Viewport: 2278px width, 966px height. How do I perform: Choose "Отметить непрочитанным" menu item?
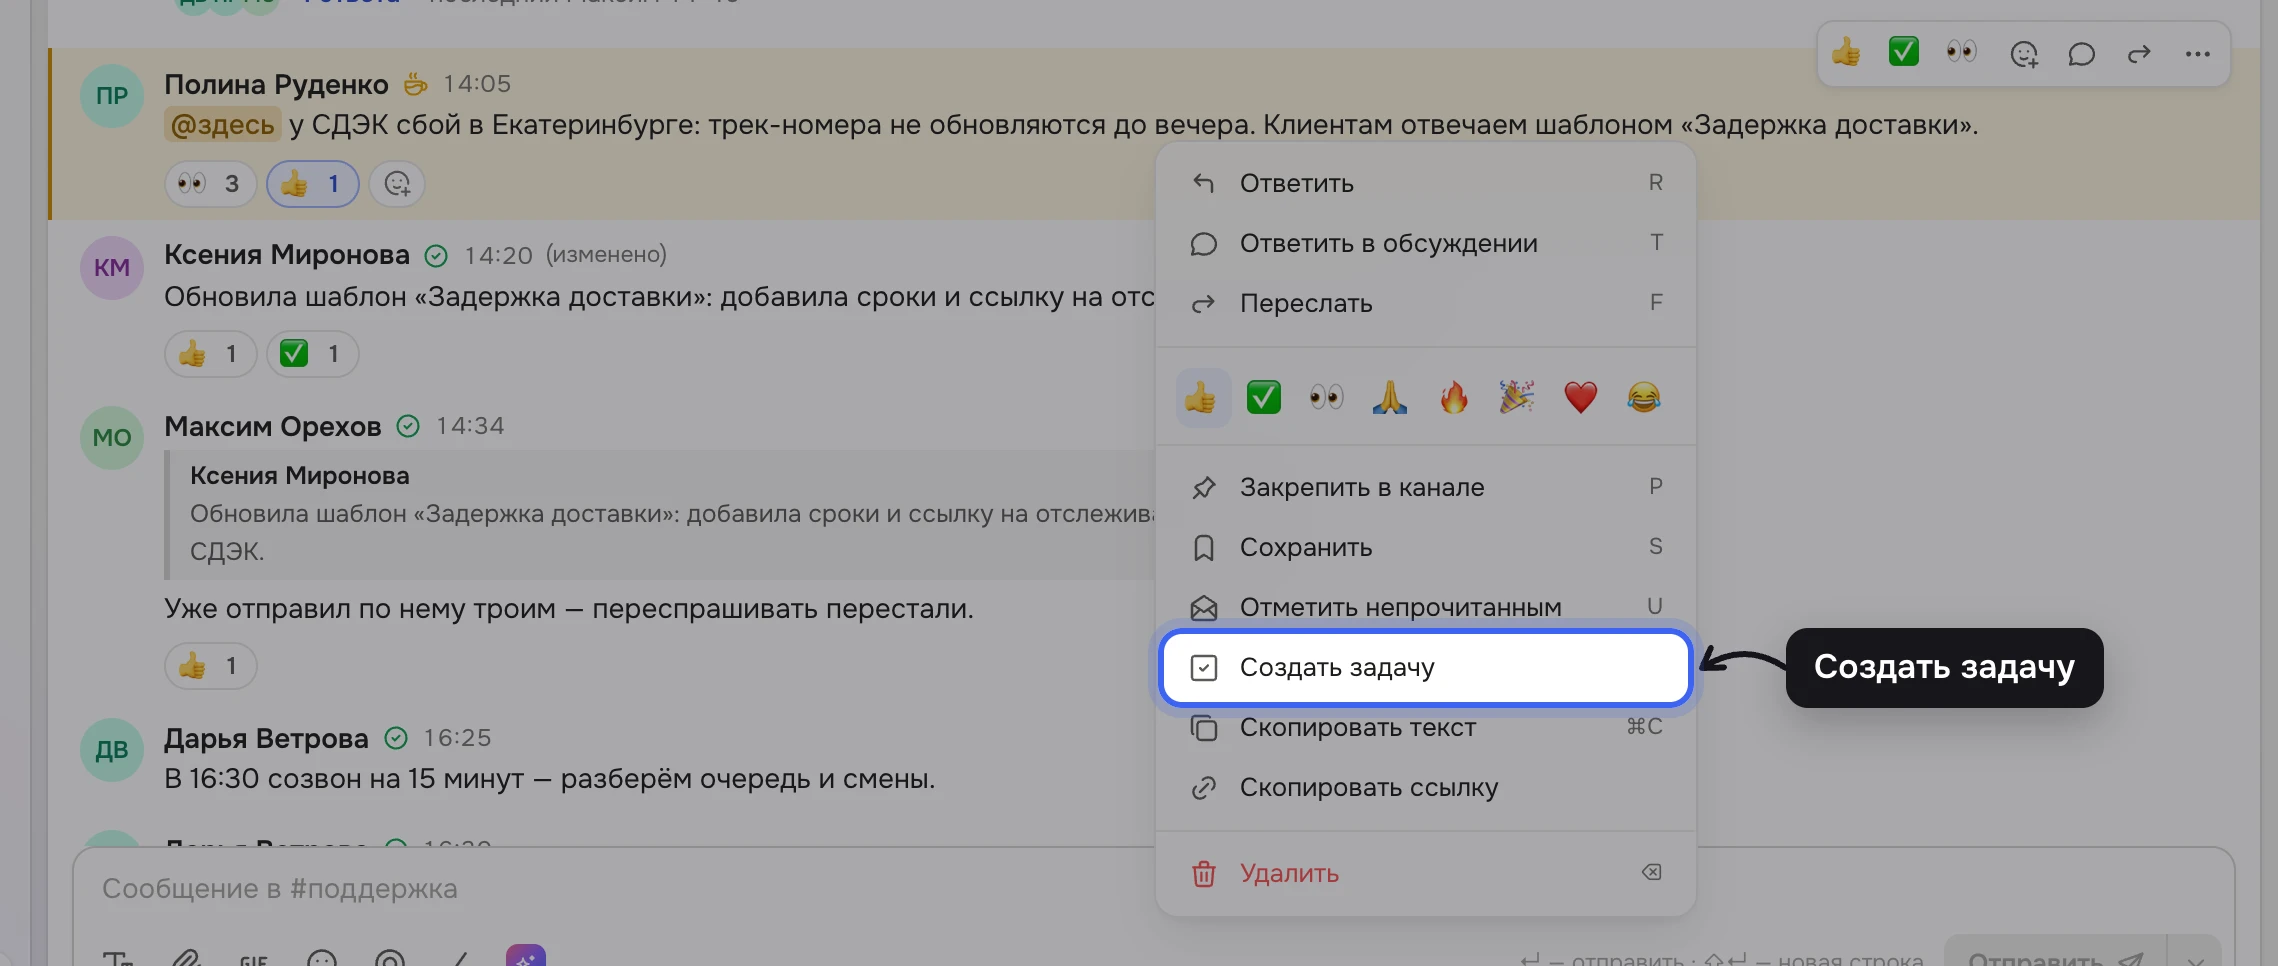point(1425,605)
